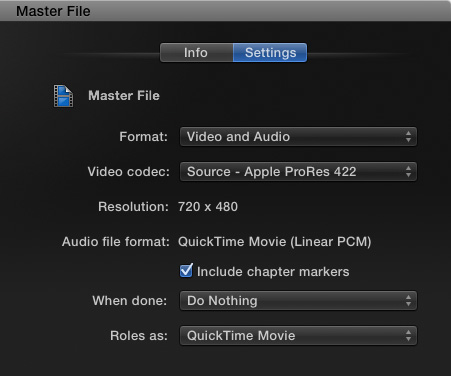Expand the When done dropdown
This screenshot has height=376, width=451.
pyautogui.click(x=298, y=301)
